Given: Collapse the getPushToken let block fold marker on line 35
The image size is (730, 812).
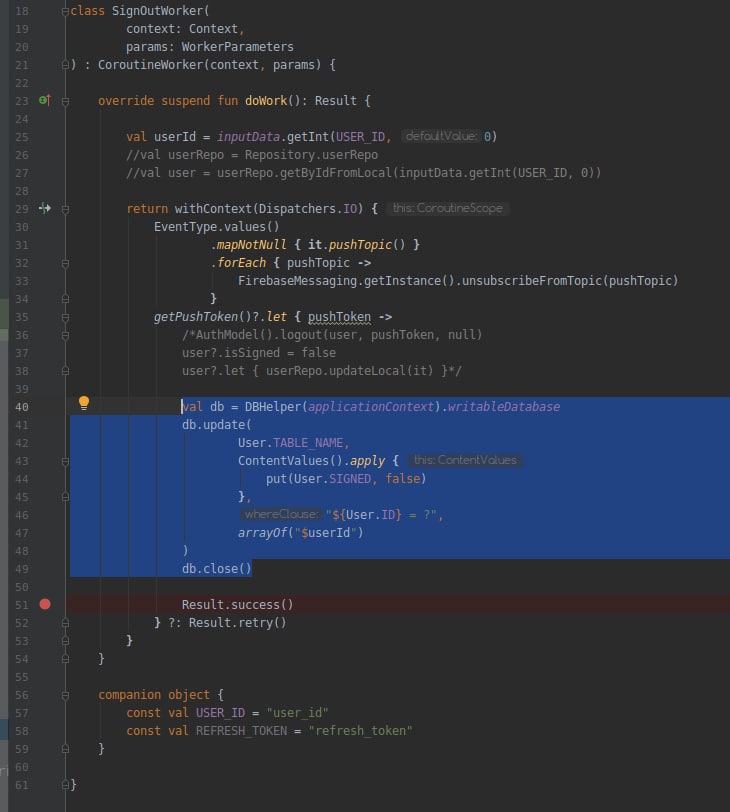Looking at the screenshot, I should 65,317.
